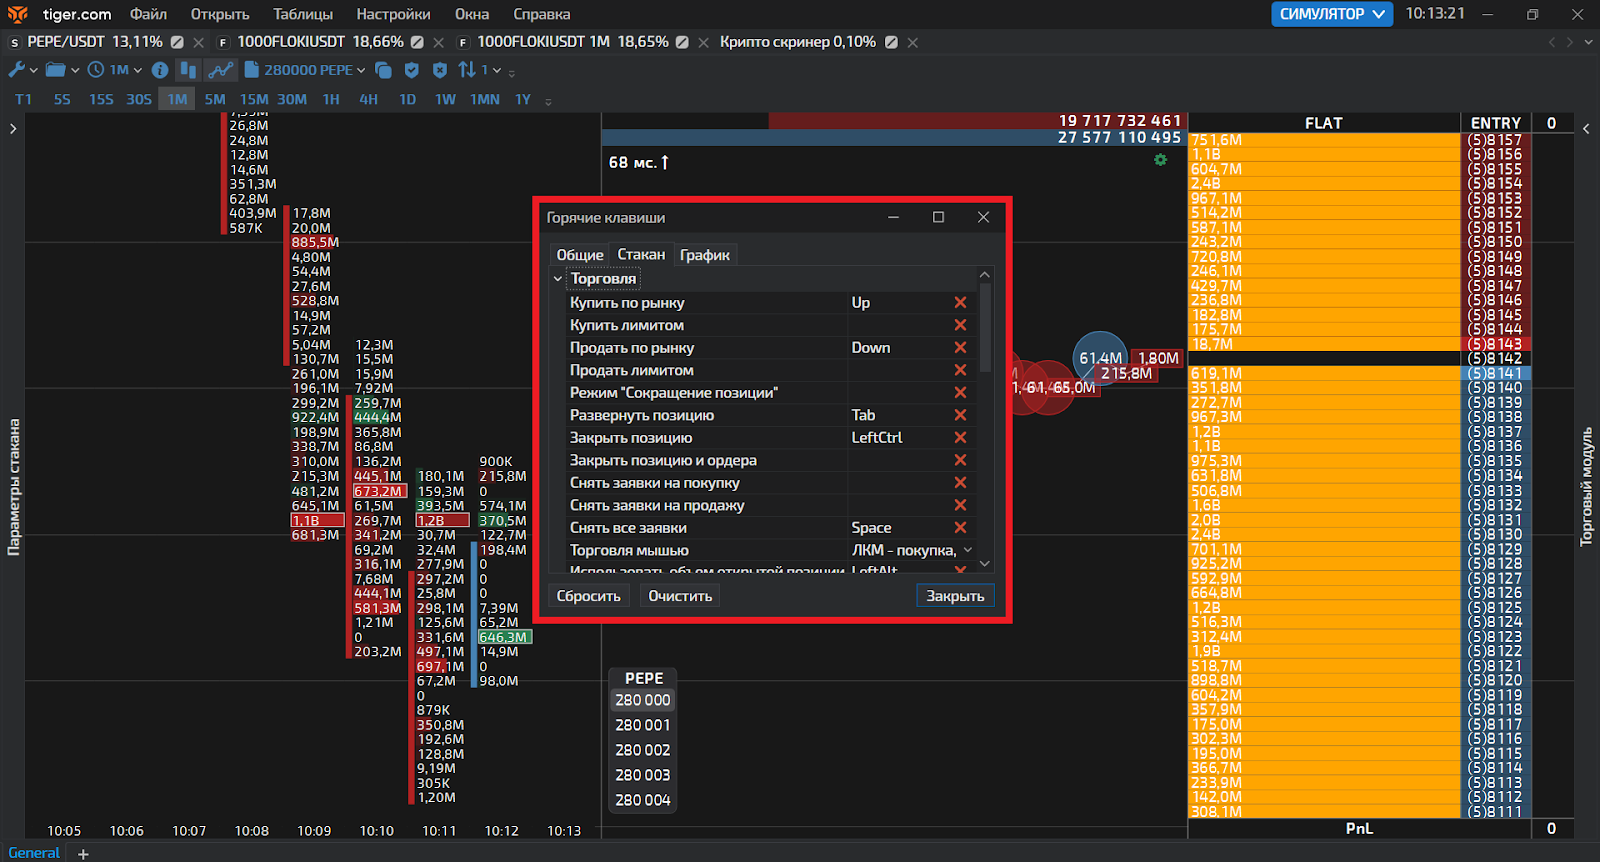Toggle the order book columns view button
This screenshot has height=862, width=1600.
[x=187, y=70]
